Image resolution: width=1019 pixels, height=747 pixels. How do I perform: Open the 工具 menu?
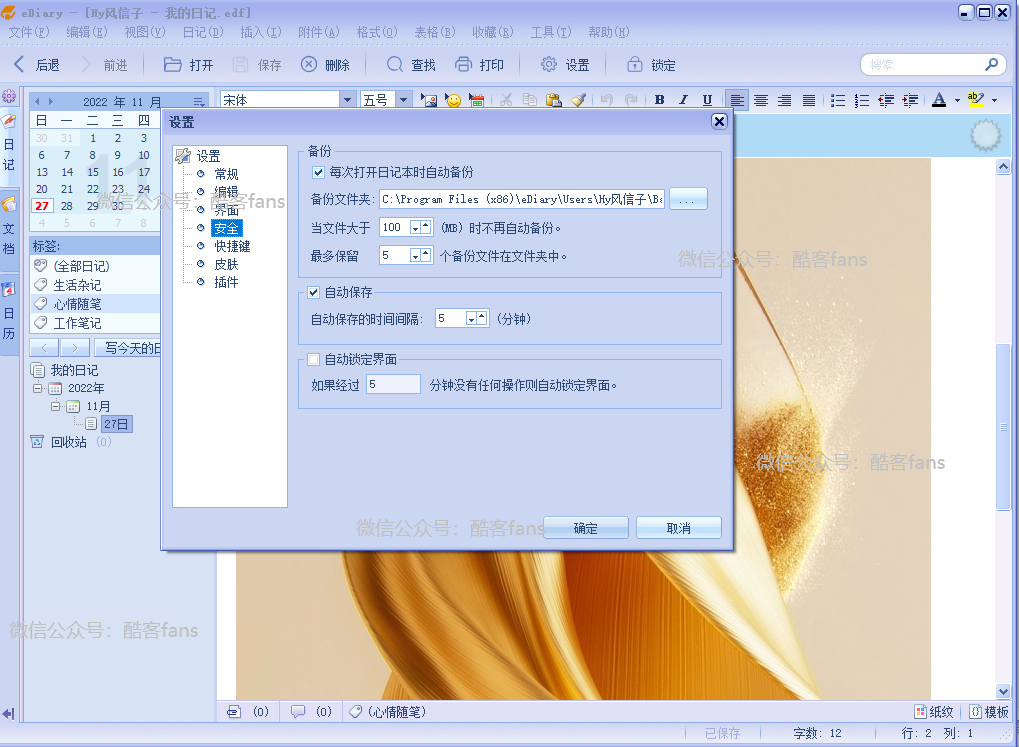click(x=550, y=32)
